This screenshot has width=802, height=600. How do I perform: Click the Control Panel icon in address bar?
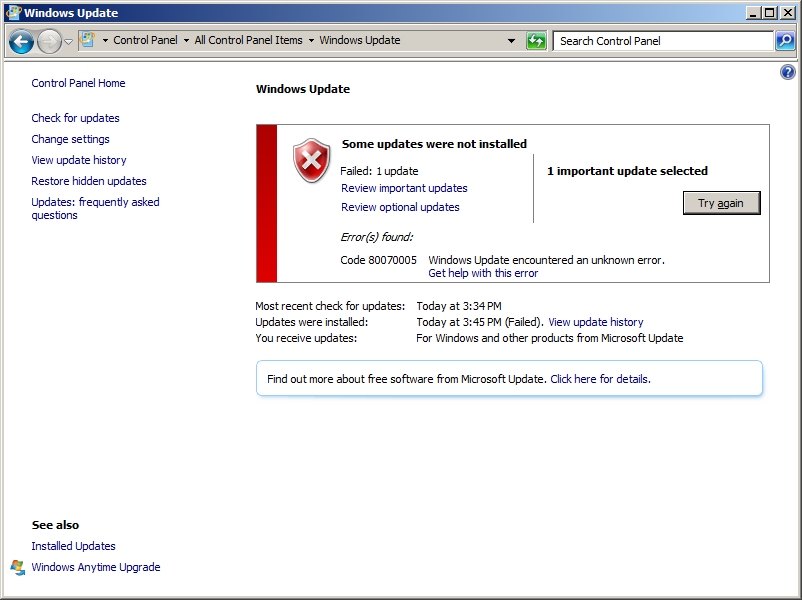(88, 40)
